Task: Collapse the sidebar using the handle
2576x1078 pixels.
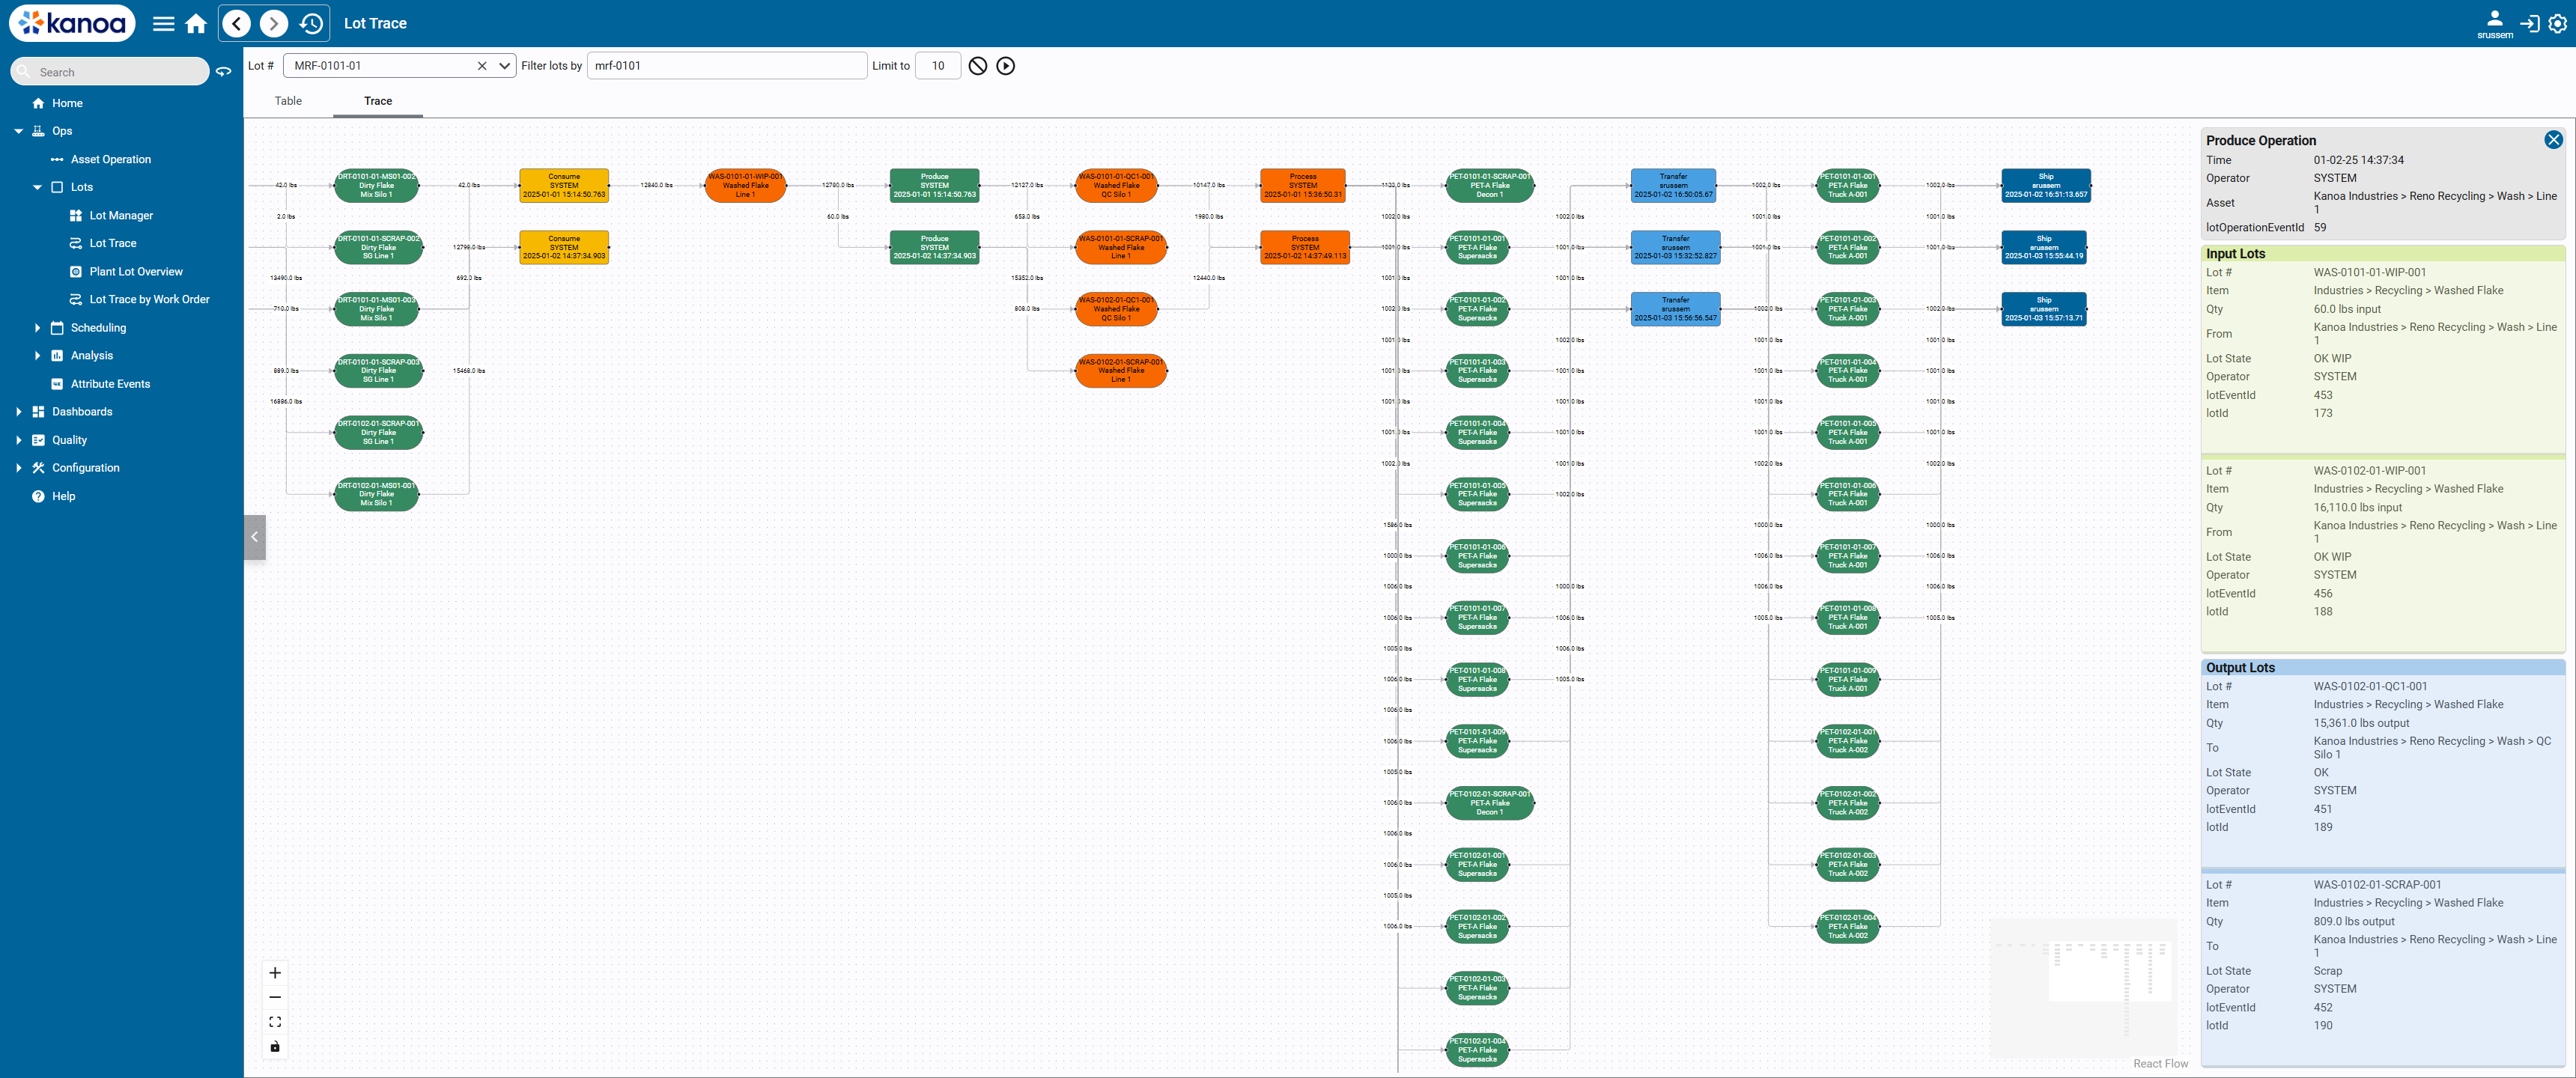Action: point(255,537)
